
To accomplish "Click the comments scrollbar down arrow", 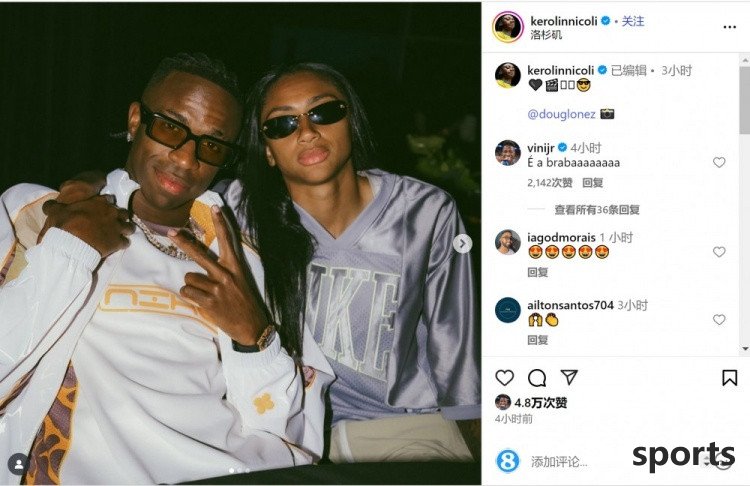I will click(745, 349).
